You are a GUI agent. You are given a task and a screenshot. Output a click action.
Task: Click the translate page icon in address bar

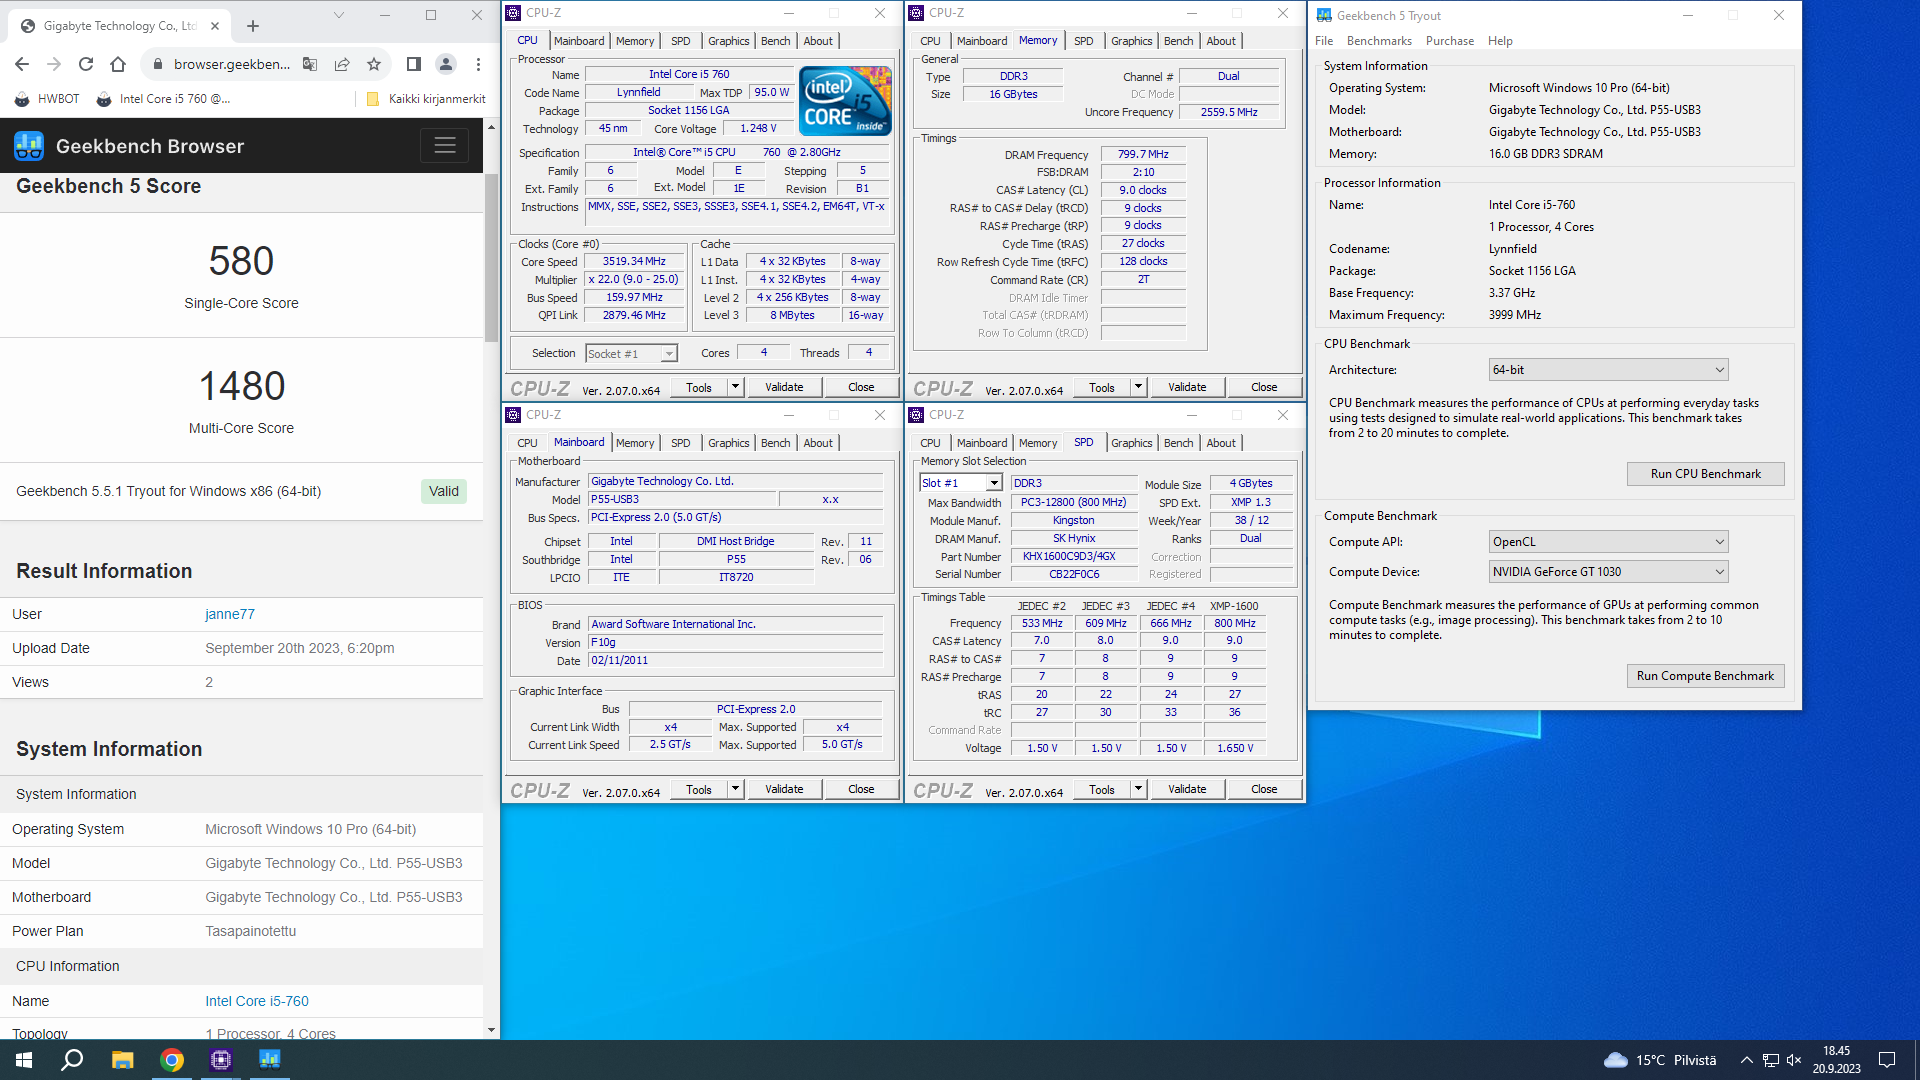click(x=310, y=64)
